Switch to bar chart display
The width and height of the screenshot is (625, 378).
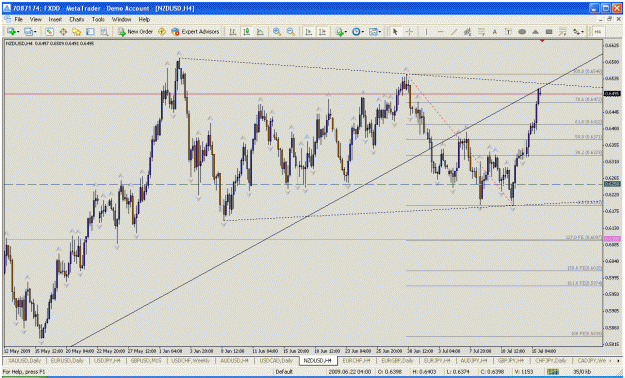point(233,32)
